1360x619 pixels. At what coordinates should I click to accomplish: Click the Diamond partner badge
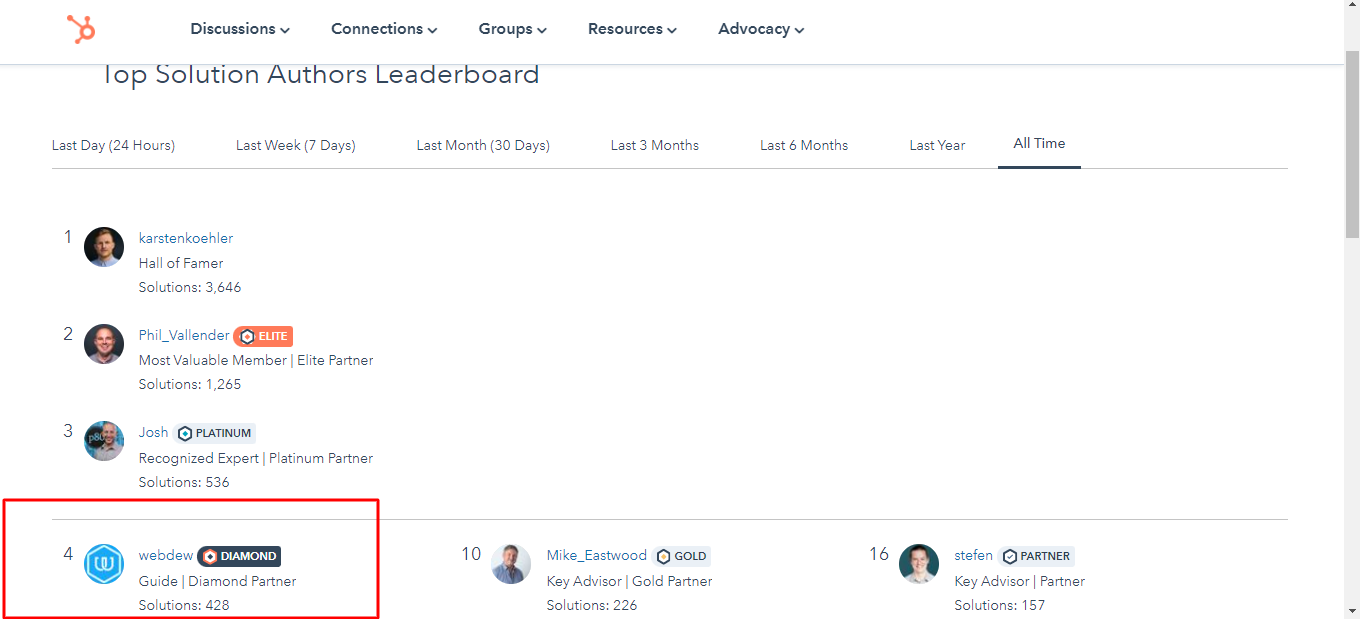(x=239, y=556)
